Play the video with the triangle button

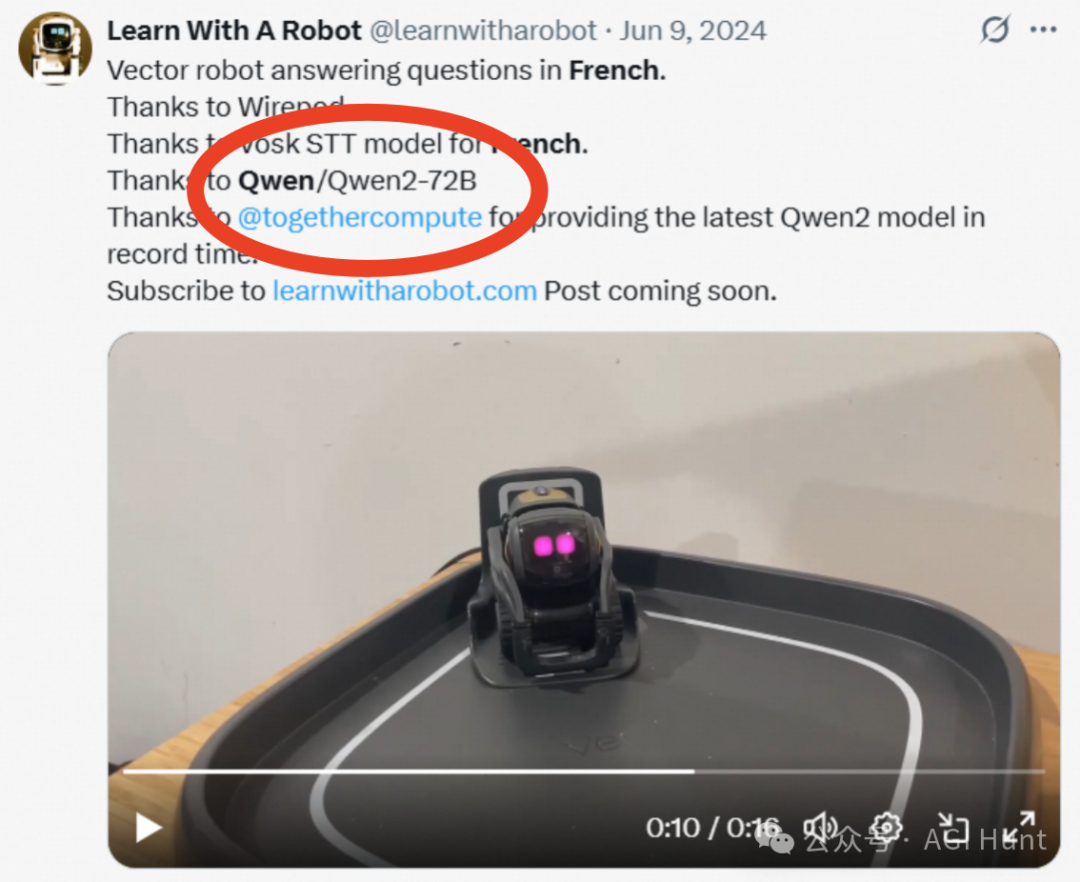pos(148,828)
